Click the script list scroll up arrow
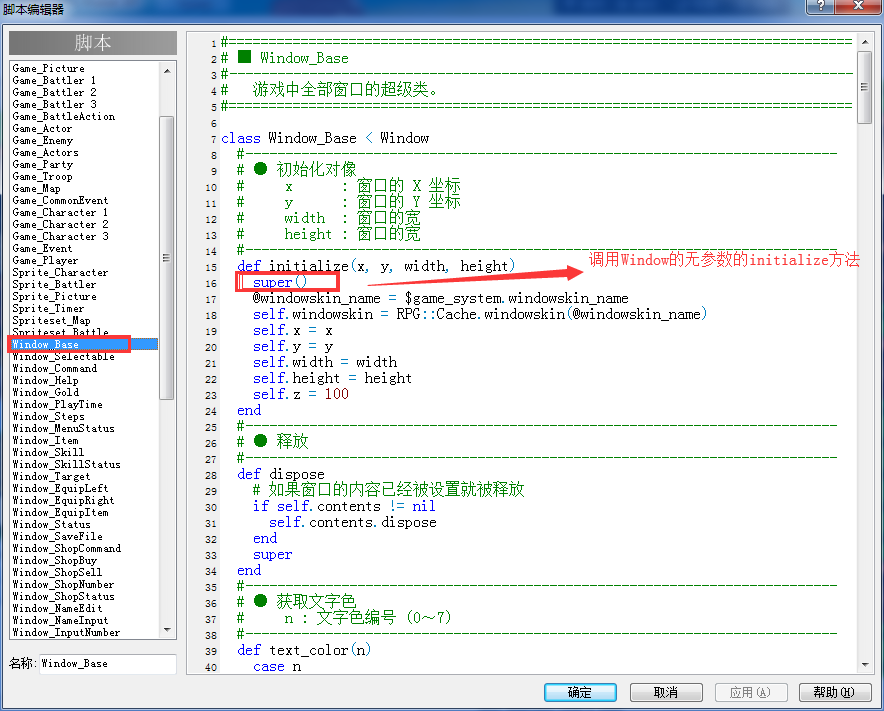This screenshot has height=711, width=884. tap(167, 70)
